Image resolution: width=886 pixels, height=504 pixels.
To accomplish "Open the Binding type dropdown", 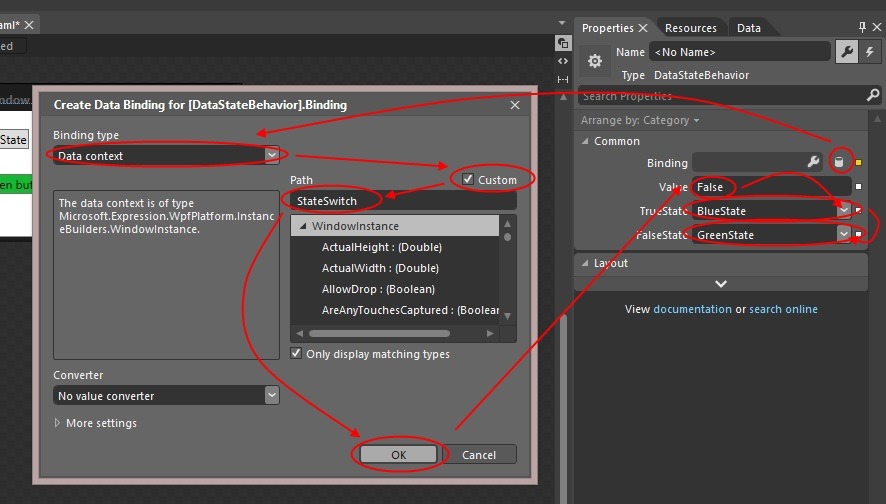I will coord(271,155).
